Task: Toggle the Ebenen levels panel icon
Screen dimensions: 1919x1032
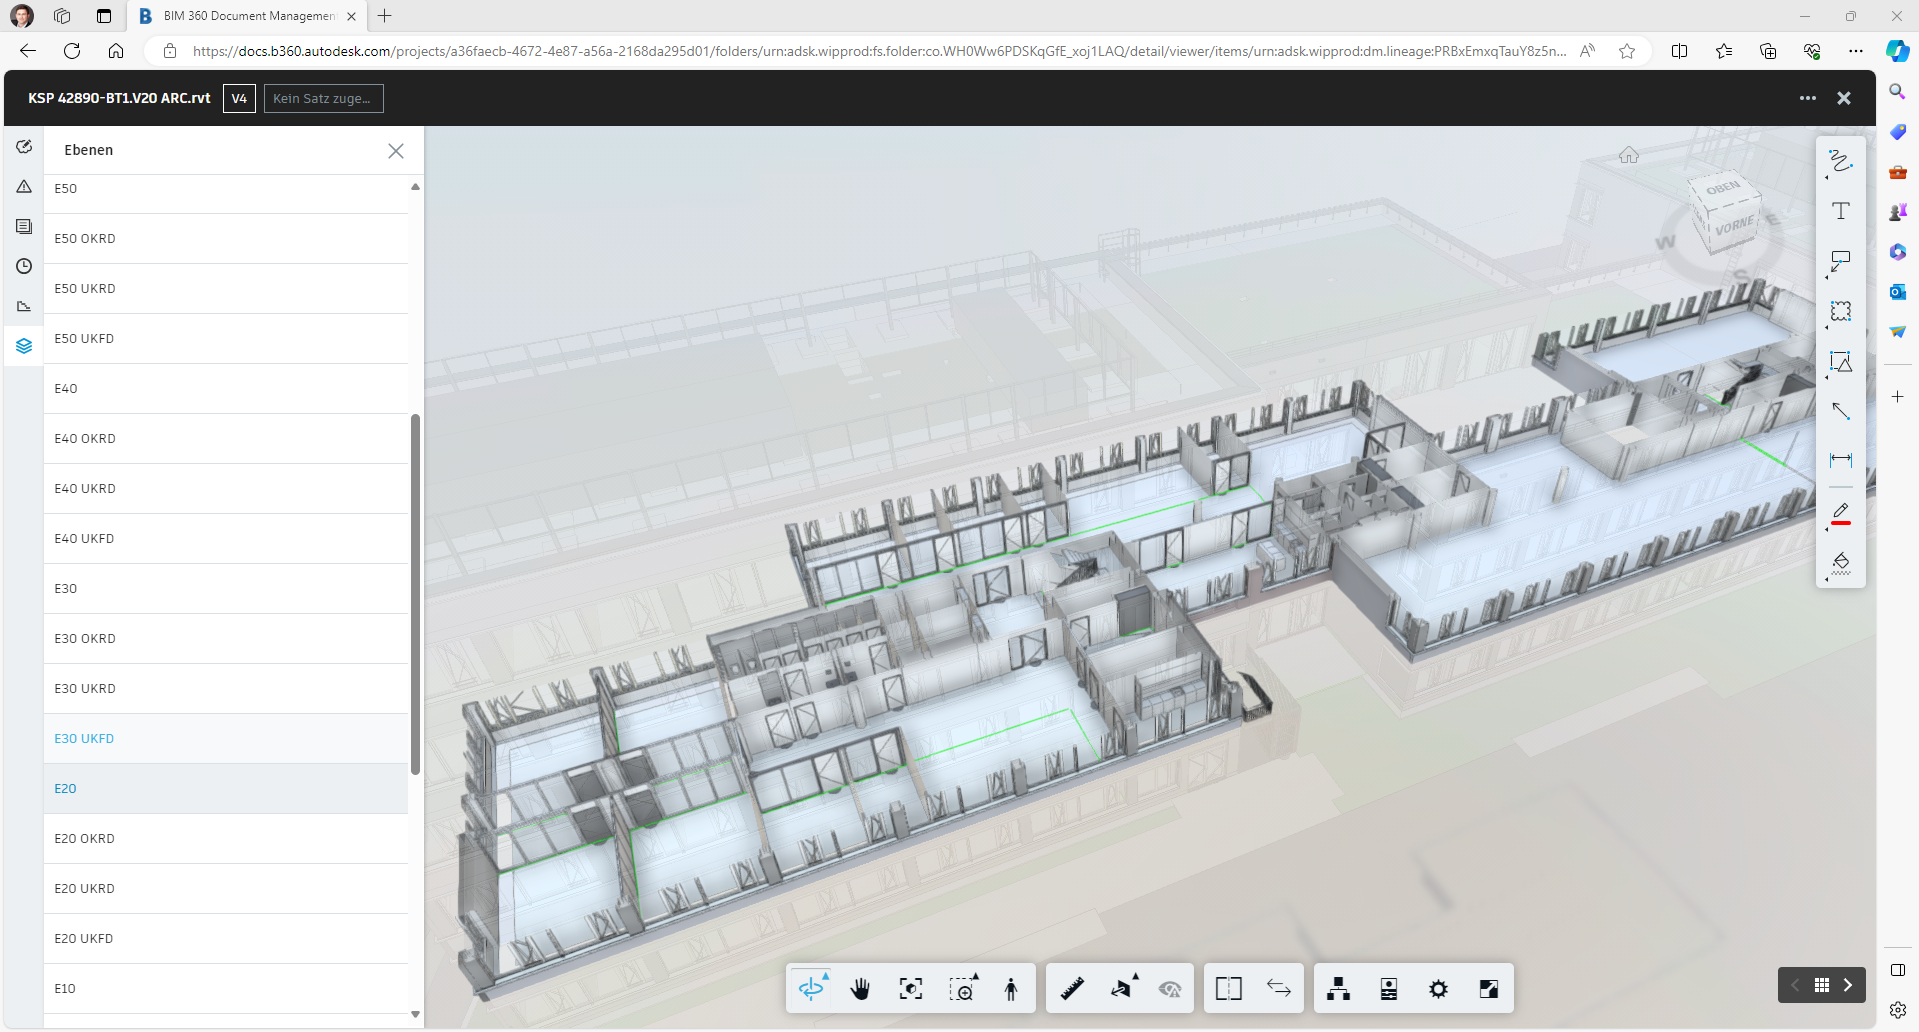Action: (24, 346)
